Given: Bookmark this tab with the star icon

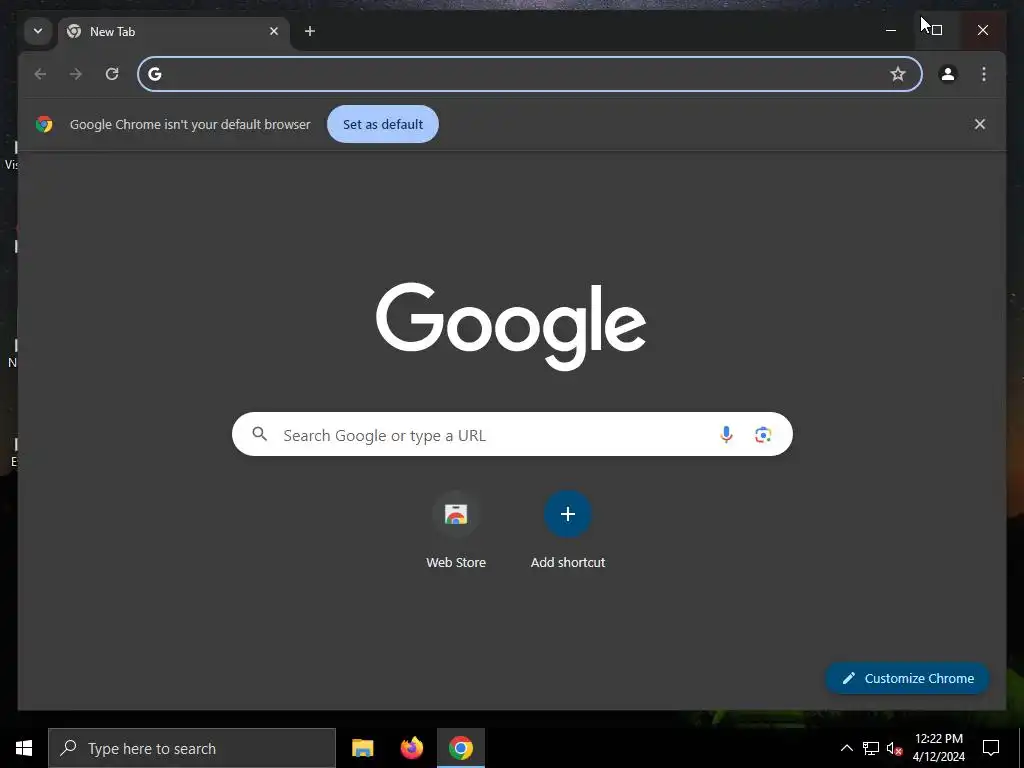Looking at the screenshot, I should (898, 74).
